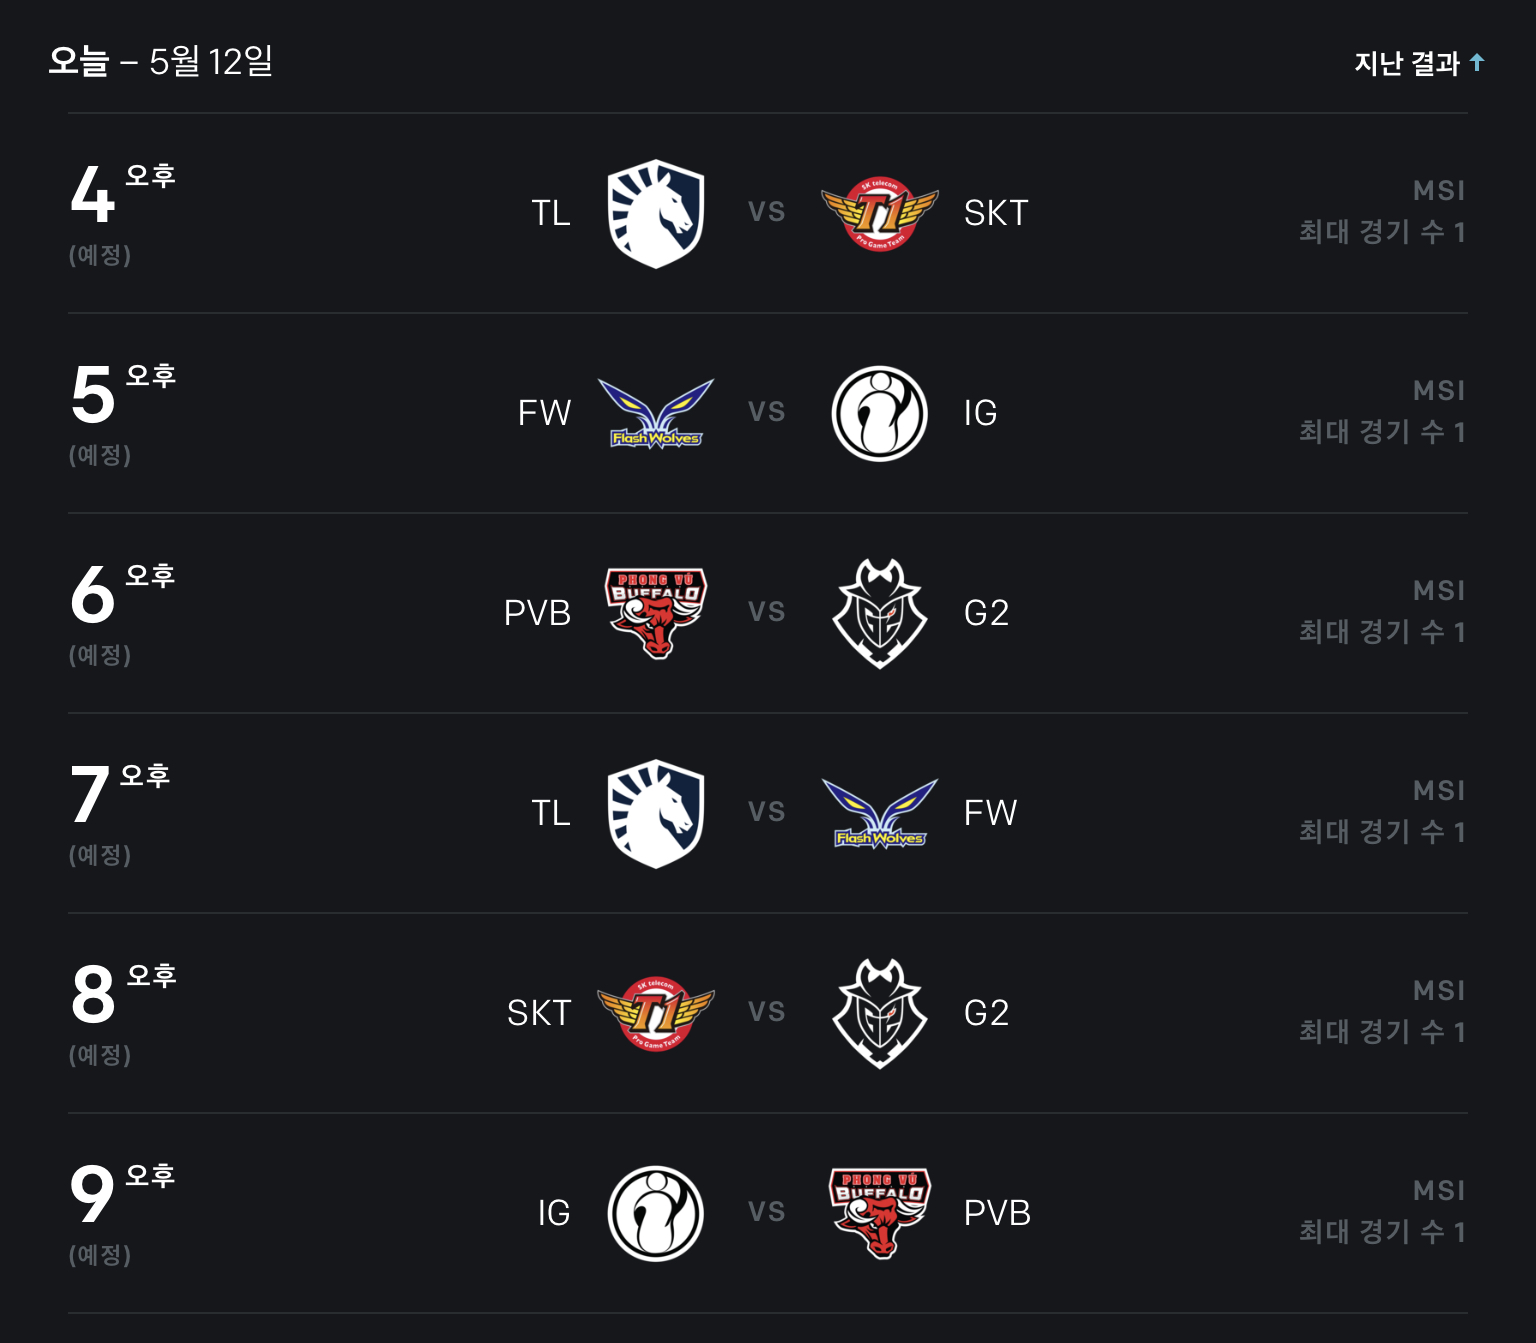
Task: Click 최대 경기 수 1 in 9 PM match
Action: click(x=1382, y=1232)
